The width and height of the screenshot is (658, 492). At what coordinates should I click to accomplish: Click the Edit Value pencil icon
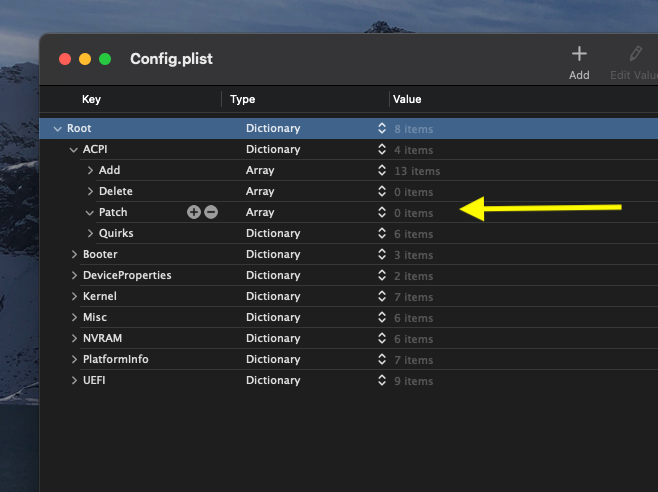[635, 54]
